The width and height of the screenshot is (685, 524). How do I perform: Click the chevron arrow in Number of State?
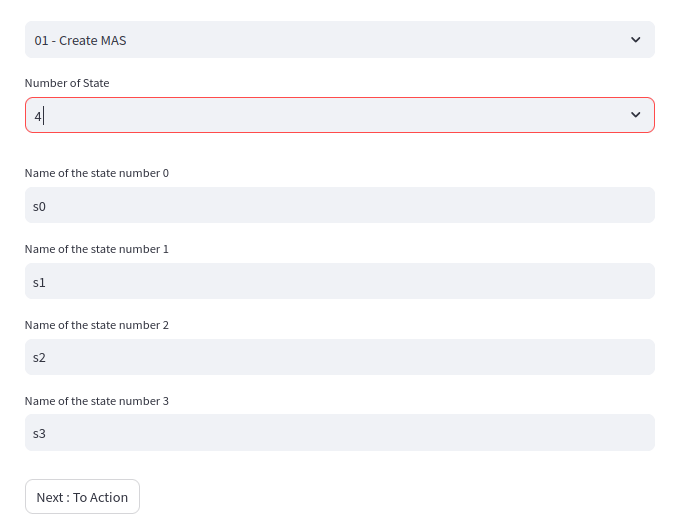(x=635, y=115)
